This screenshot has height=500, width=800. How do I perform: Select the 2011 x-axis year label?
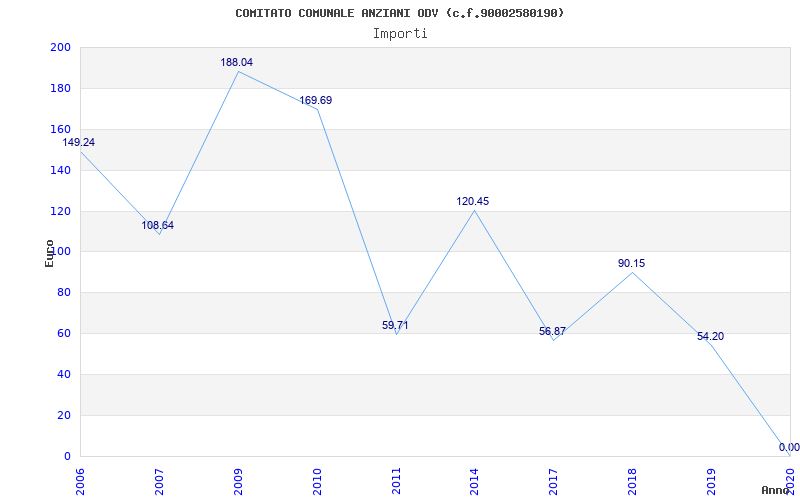click(x=396, y=482)
